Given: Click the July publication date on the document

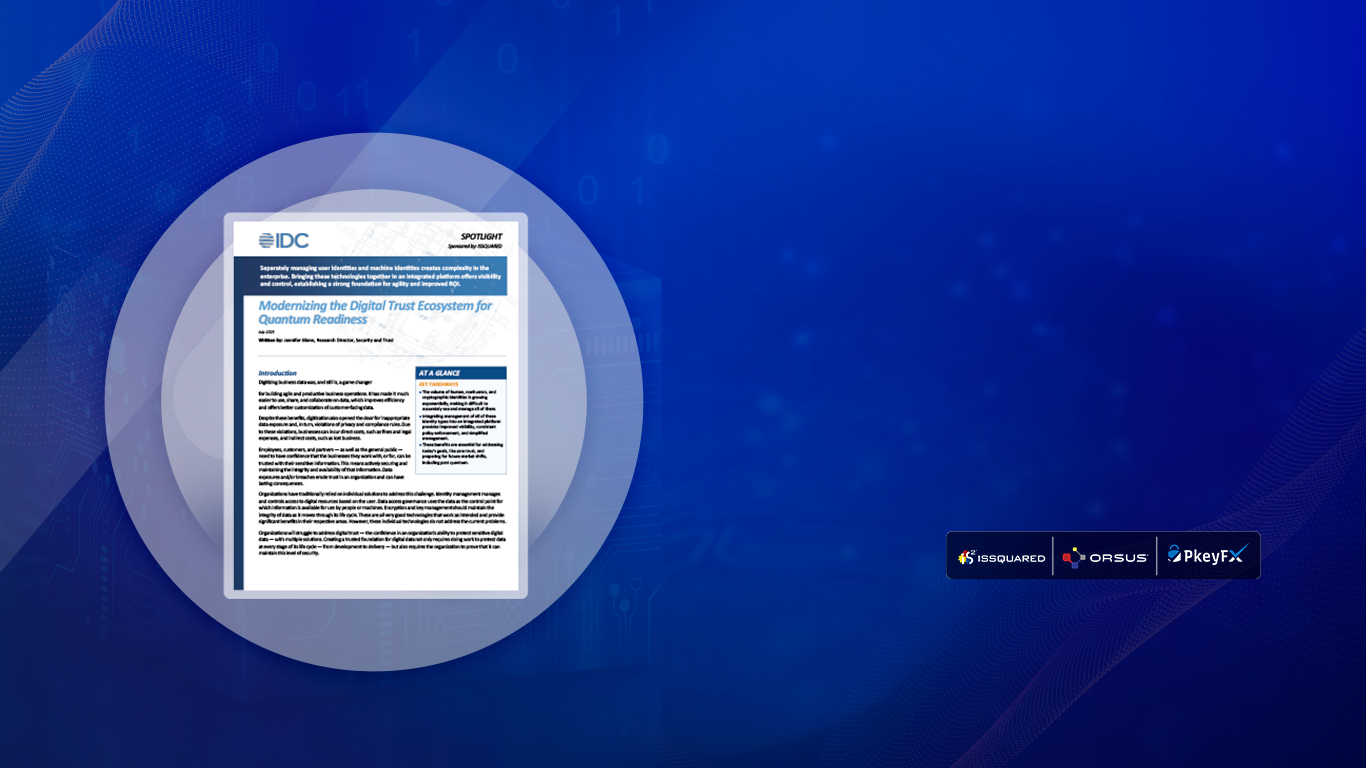Looking at the screenshot, I should 267,331.
